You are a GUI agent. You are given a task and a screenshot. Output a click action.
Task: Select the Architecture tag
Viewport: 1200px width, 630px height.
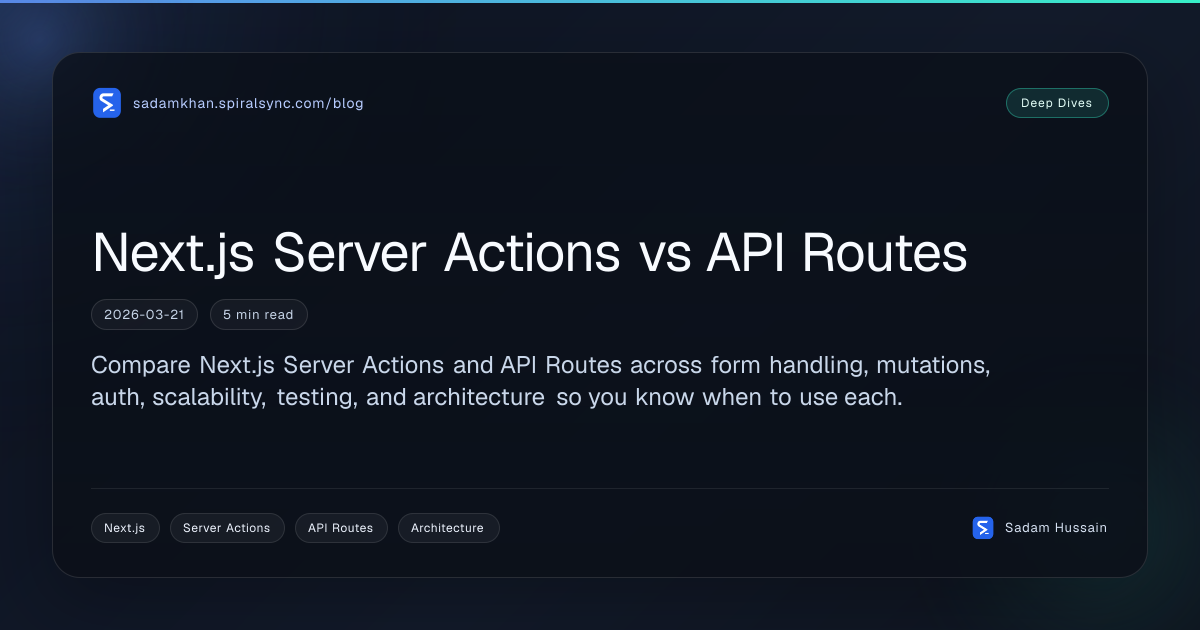point(448,528)
